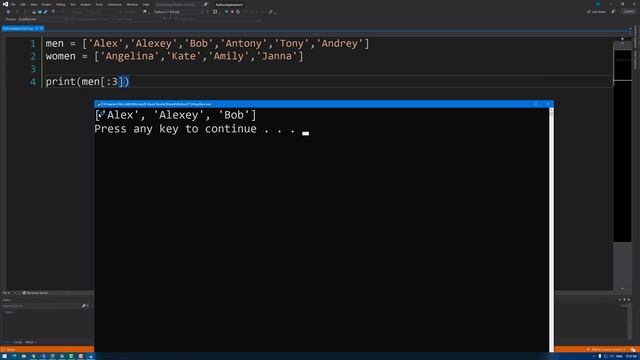Click the 'Andrey' string on line 1

pyautogui.click(x=340, y=43)
